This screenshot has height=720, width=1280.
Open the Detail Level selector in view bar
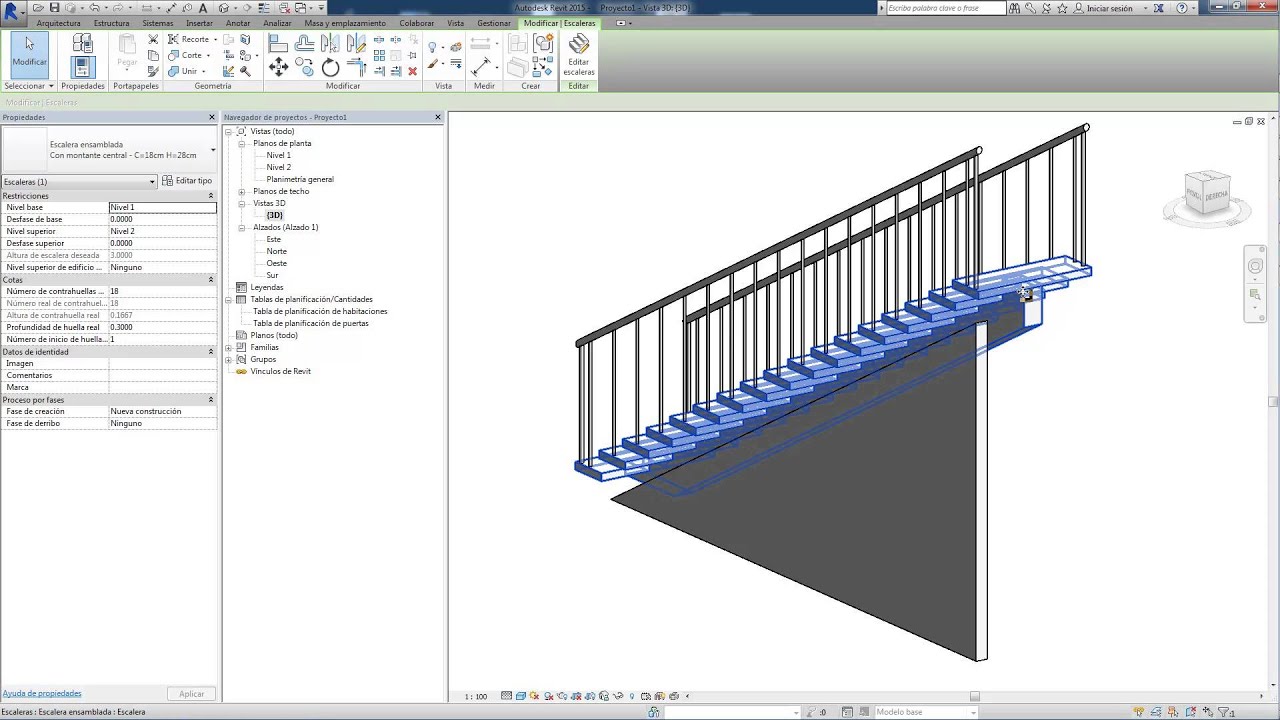tap(506, 696)
